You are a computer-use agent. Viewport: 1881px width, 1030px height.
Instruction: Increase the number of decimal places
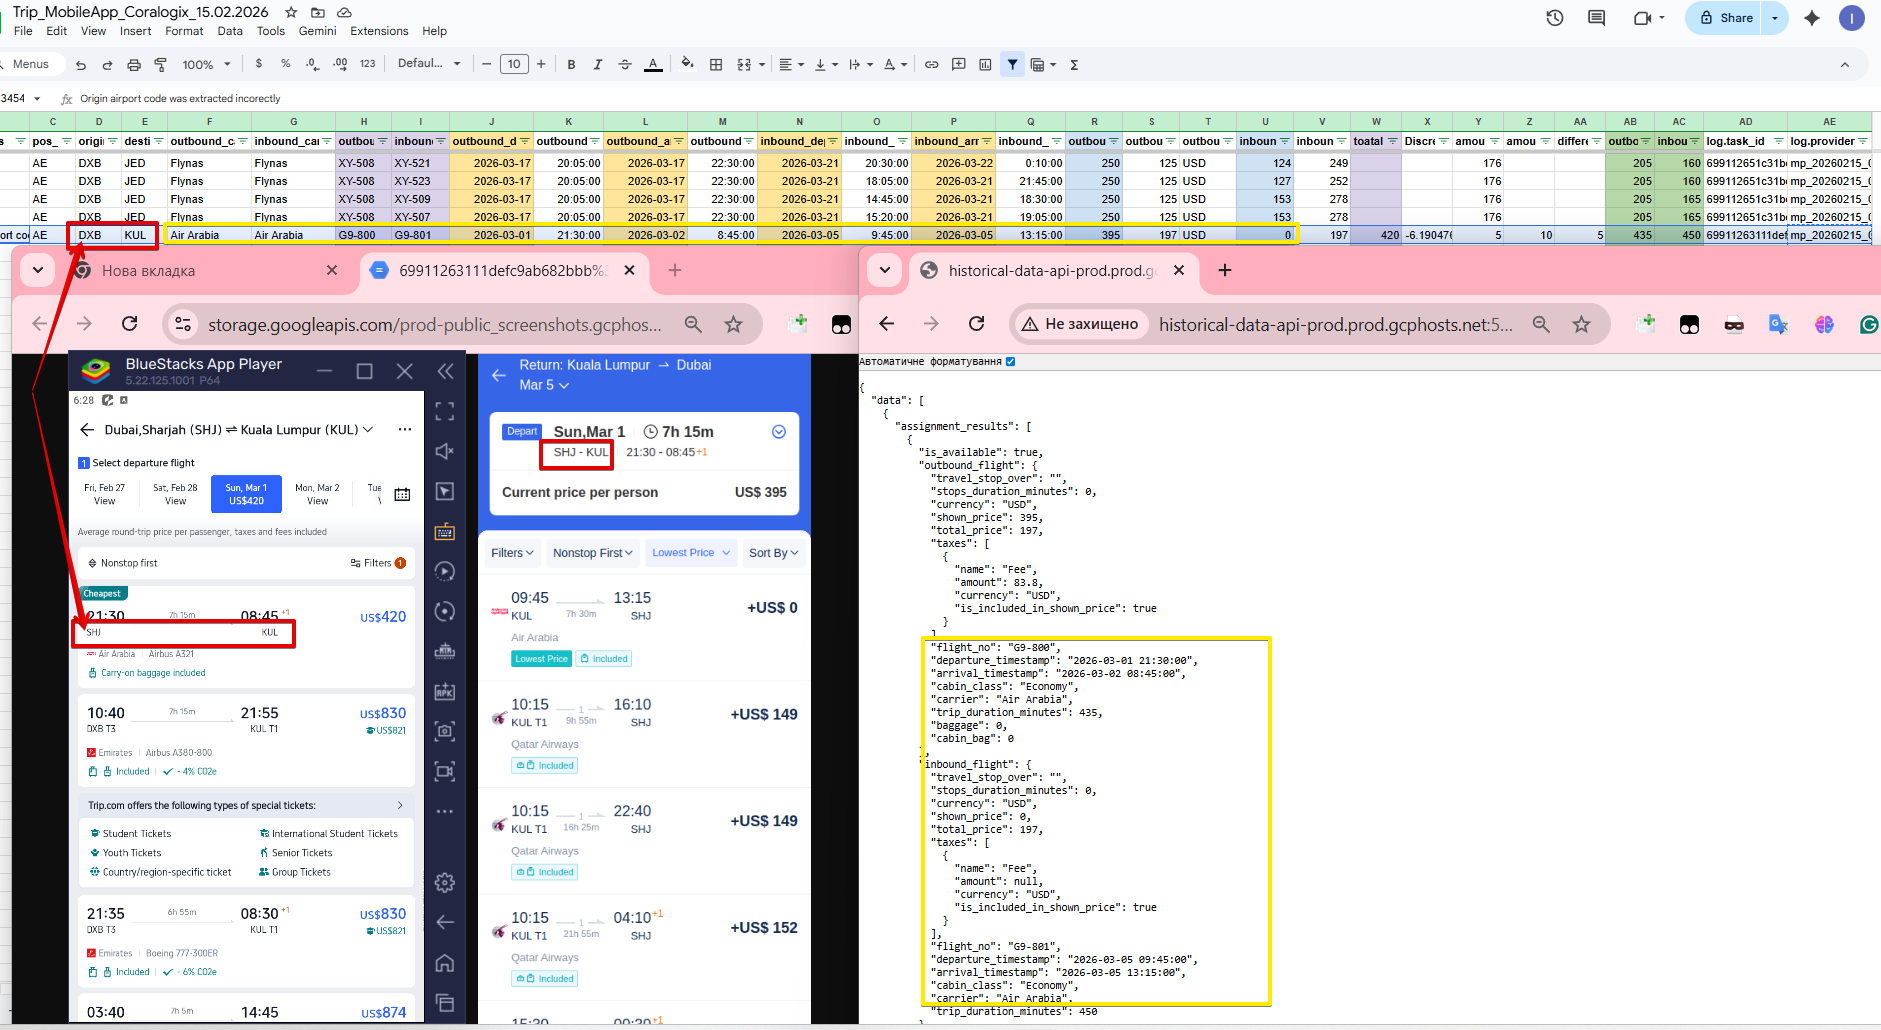point(340,64)
